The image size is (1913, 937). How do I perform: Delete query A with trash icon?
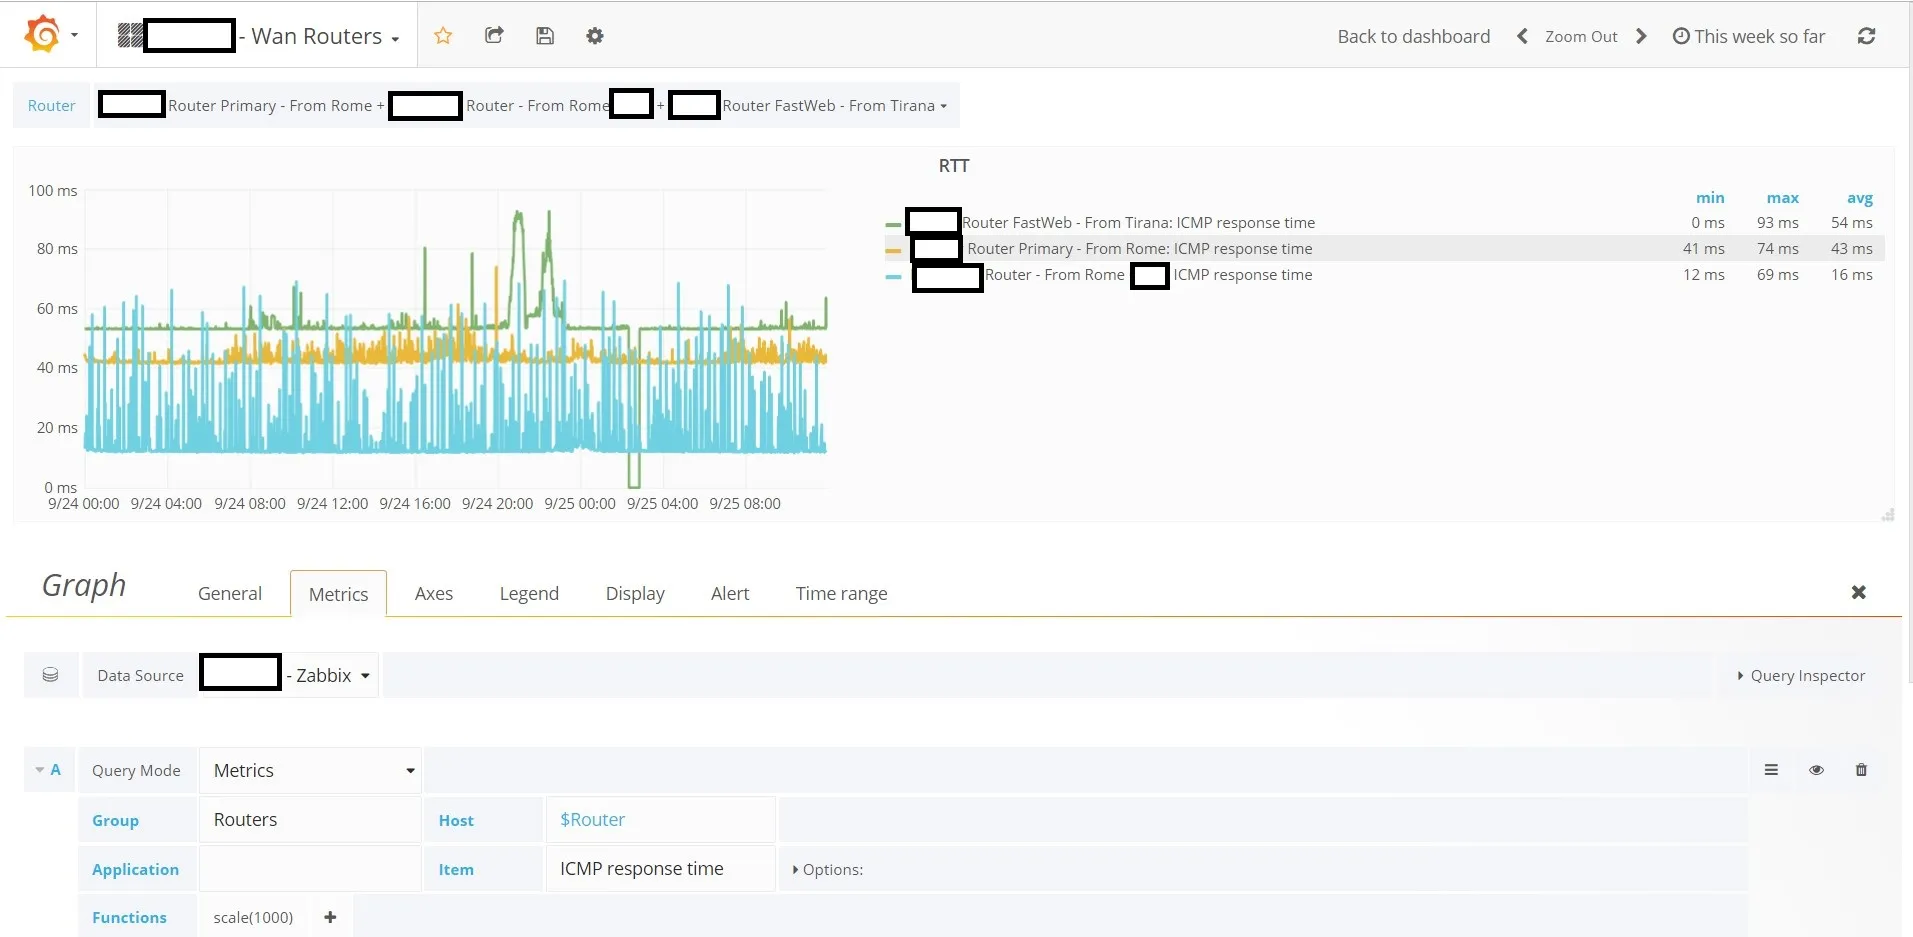tap(1861, 770)
